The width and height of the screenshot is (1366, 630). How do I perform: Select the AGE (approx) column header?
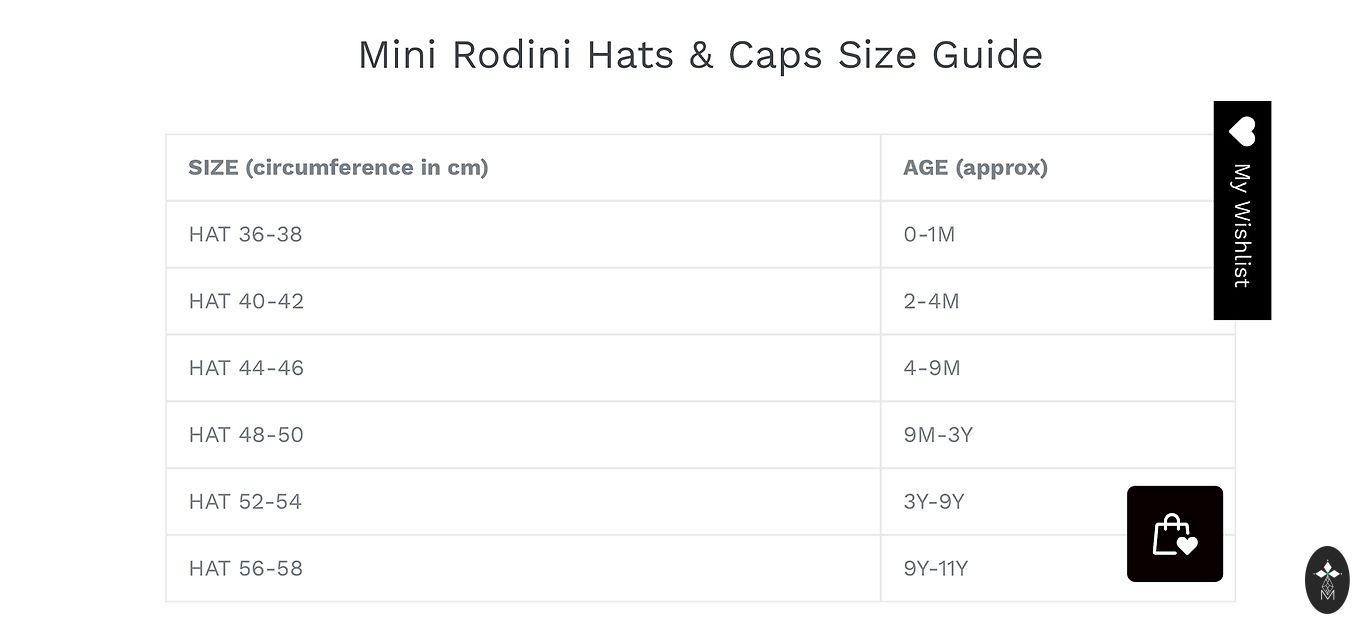[975, 168]
